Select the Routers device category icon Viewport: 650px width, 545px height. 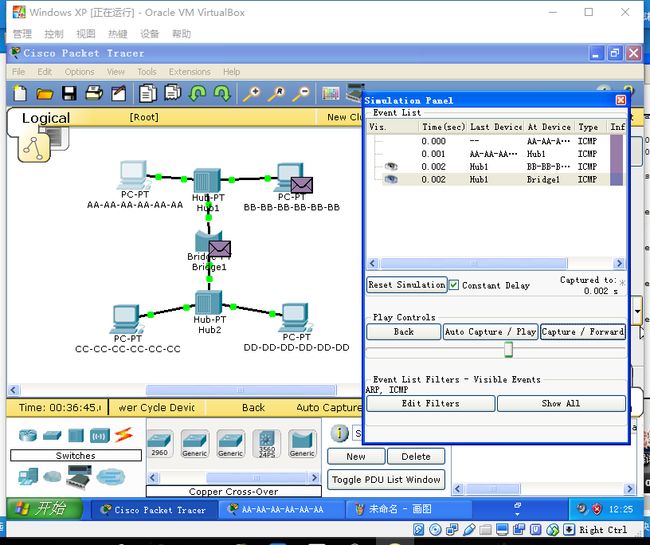[x=28, y=435]
